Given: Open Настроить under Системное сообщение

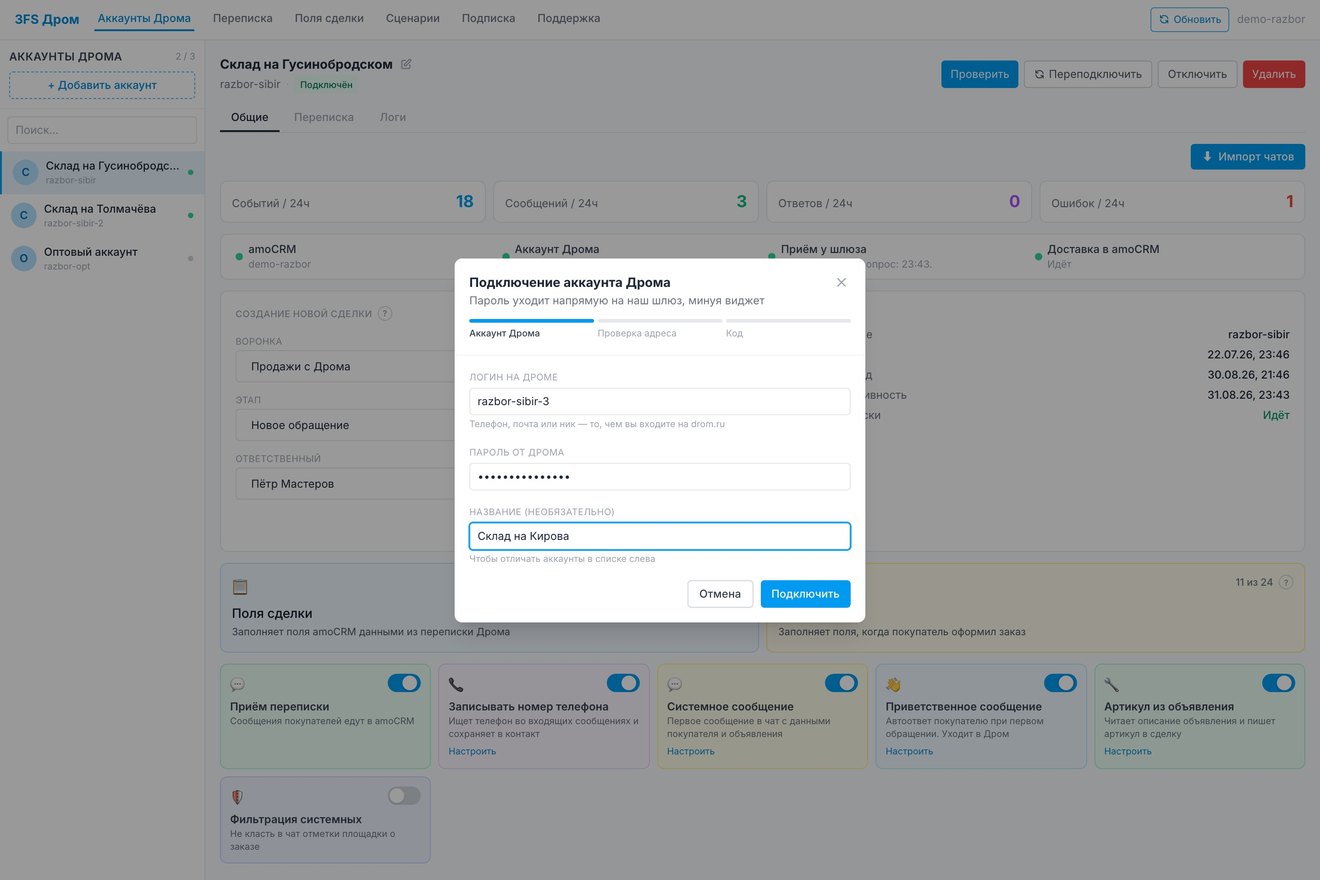Looking at the screenshot, I should pos(691,751).
